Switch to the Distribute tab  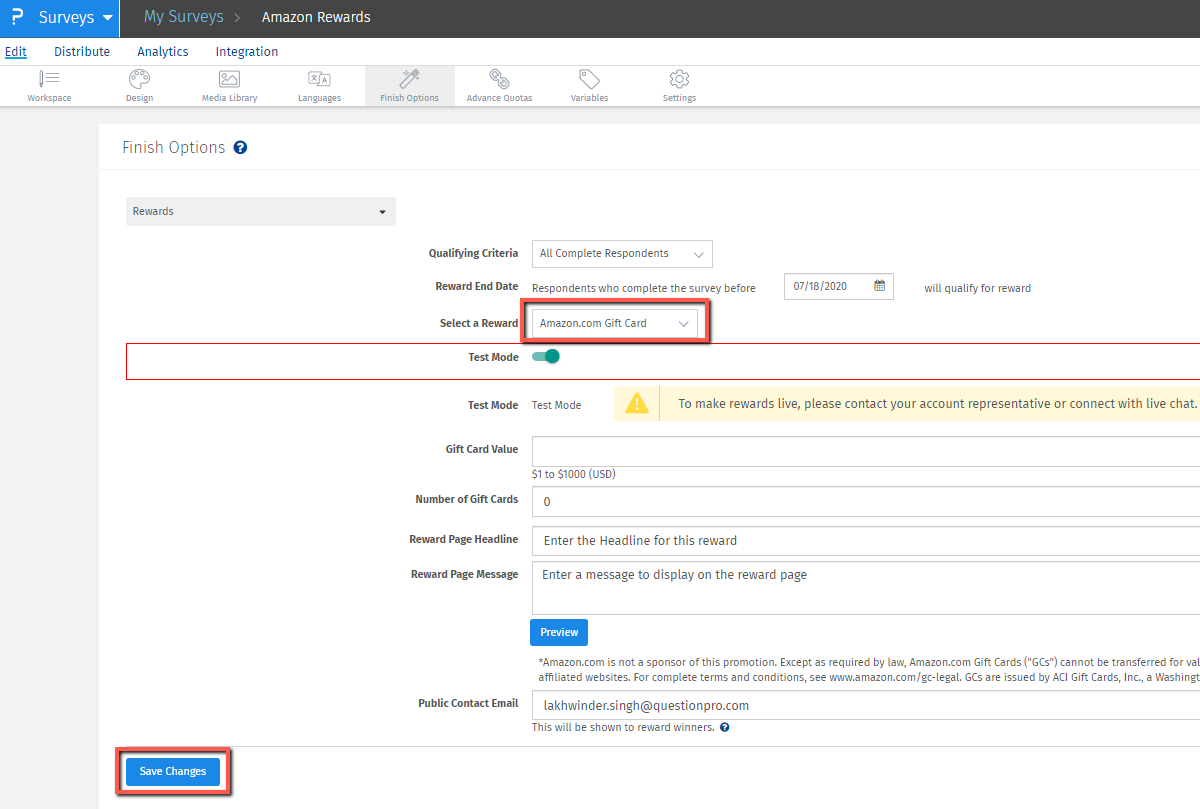point(82,52)
